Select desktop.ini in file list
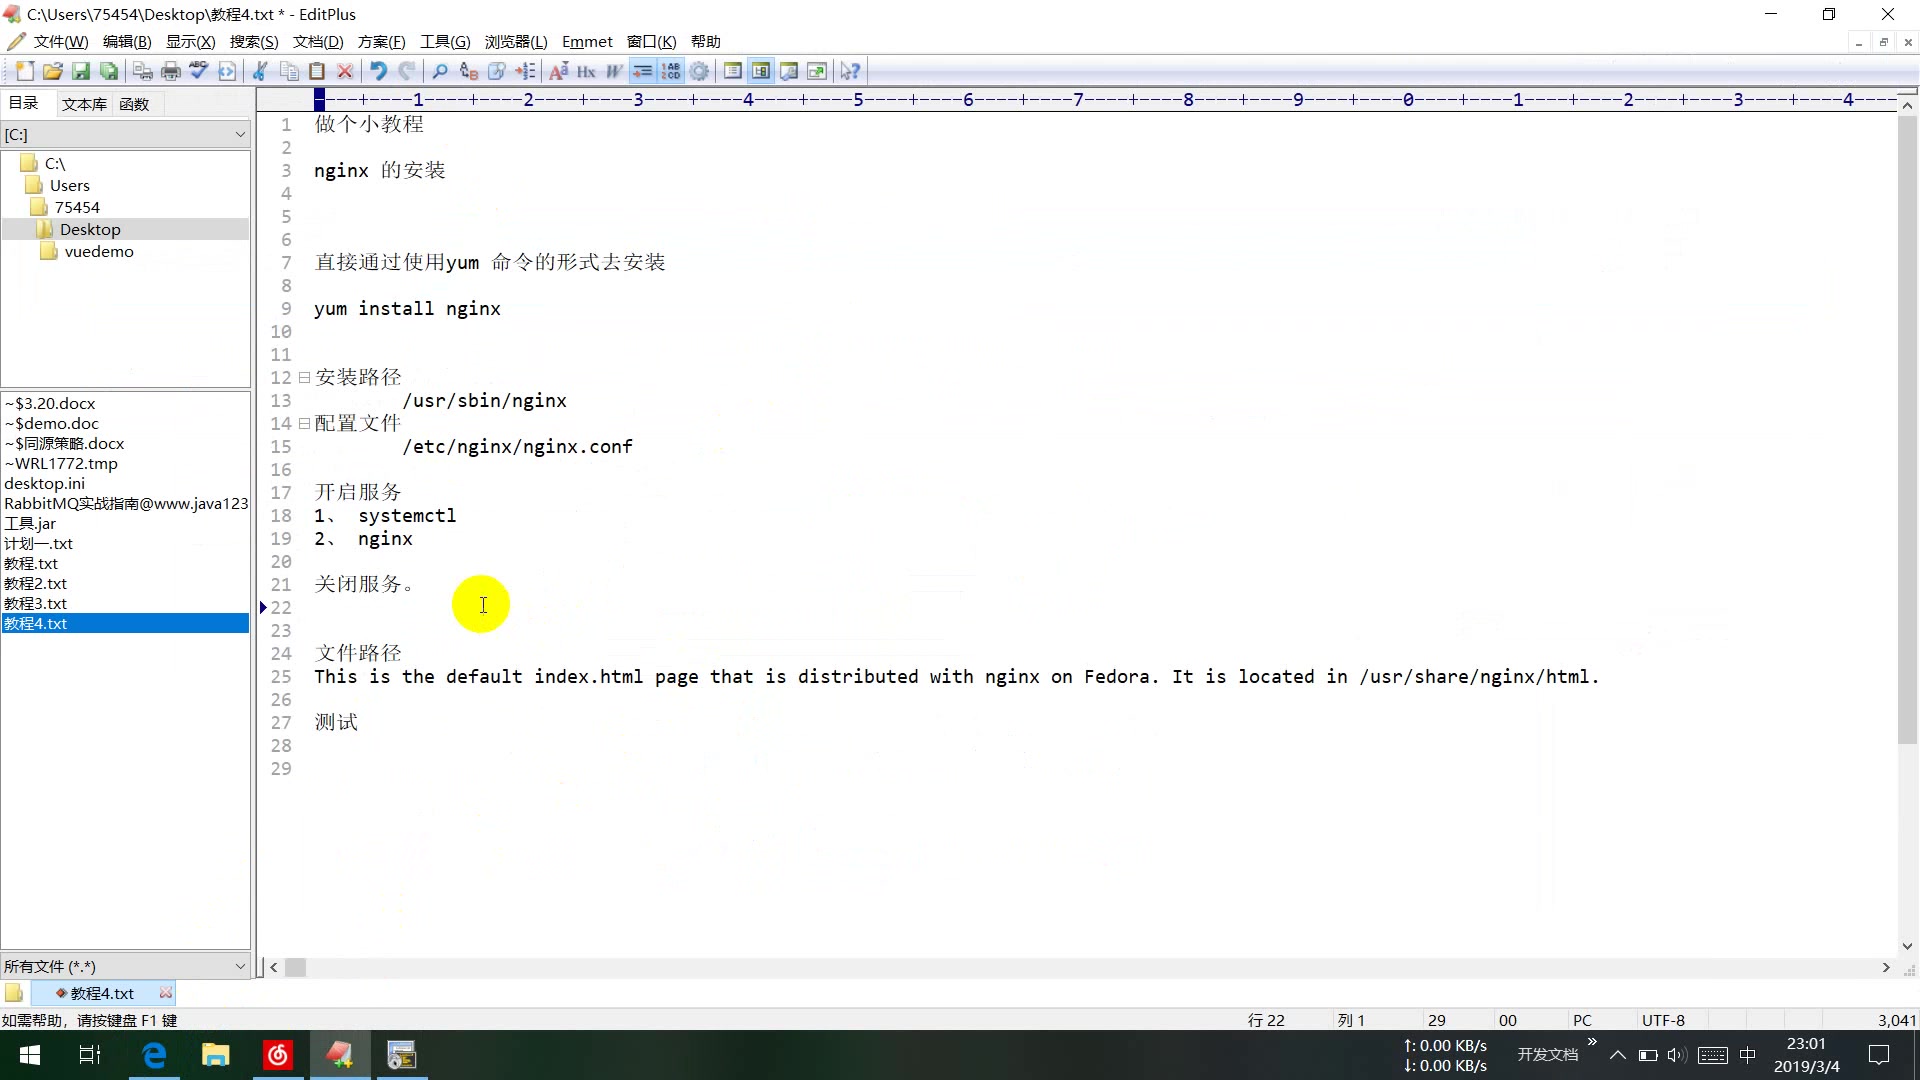The image size is (1920, 1080). tap(45, 483)
